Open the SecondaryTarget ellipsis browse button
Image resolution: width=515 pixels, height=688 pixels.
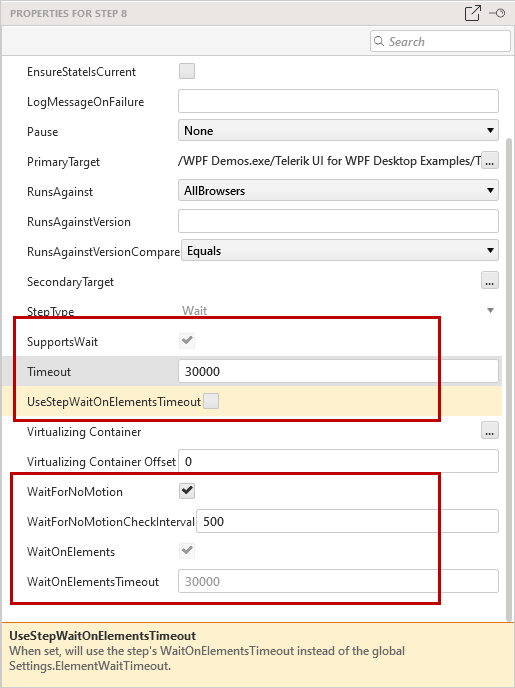(x=490, y=281)
